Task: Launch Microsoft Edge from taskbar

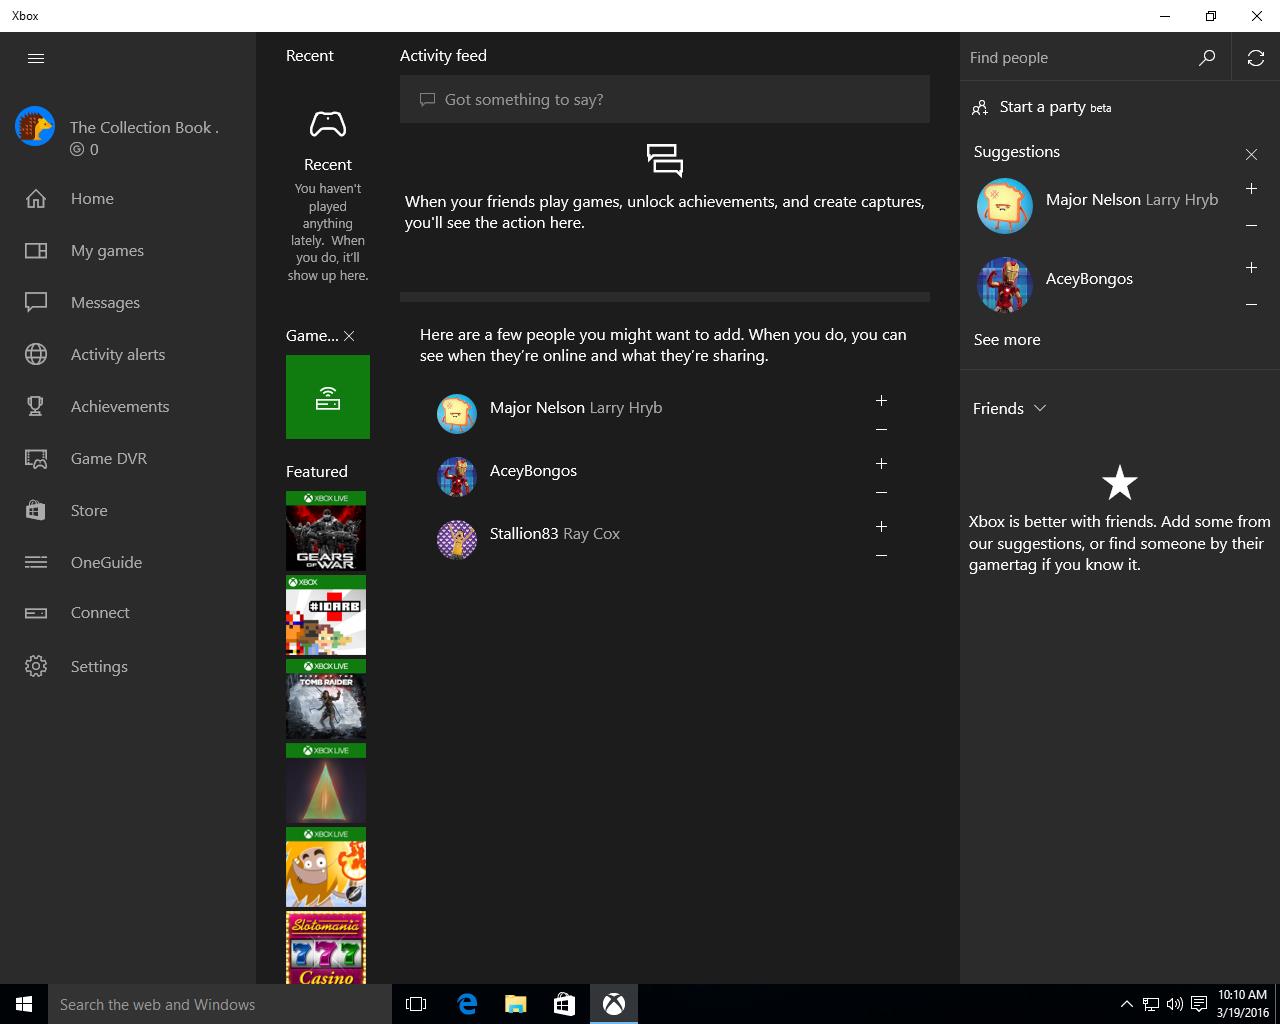Action: click(x=466, y=1004)
